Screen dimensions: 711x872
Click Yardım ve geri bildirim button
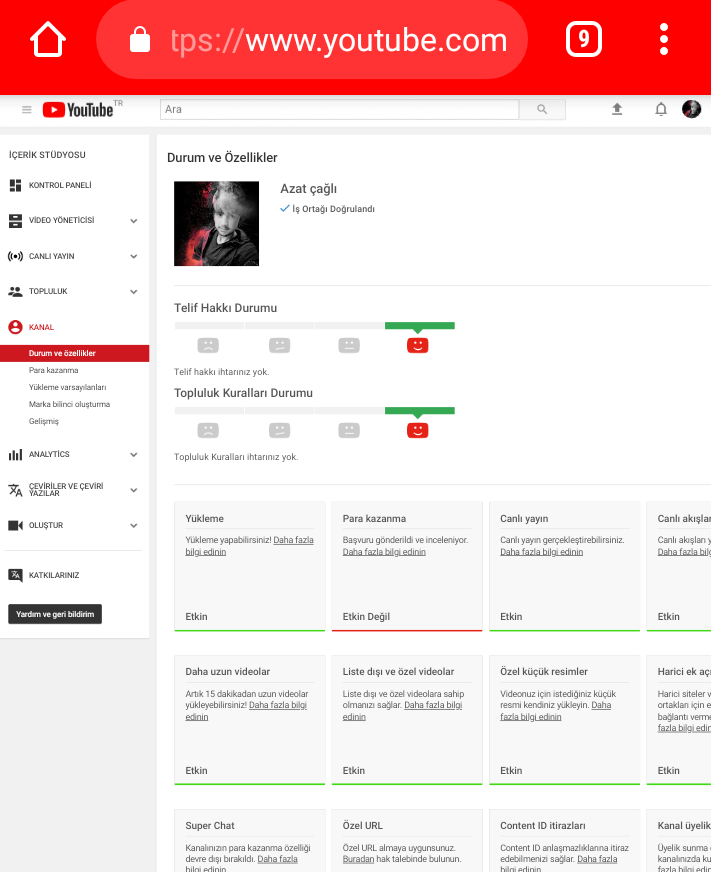(55, 614)
